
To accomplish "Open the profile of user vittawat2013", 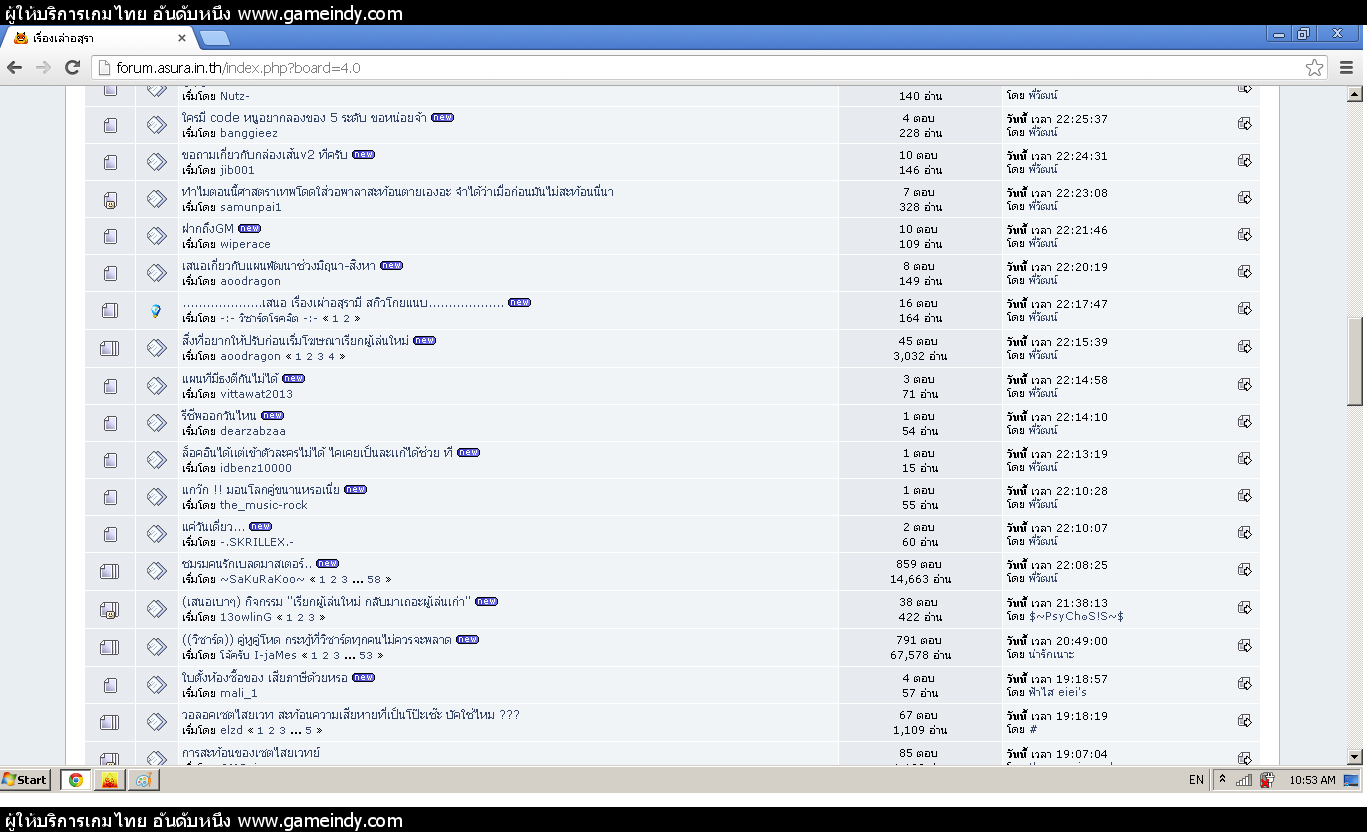I will [257, 394].
